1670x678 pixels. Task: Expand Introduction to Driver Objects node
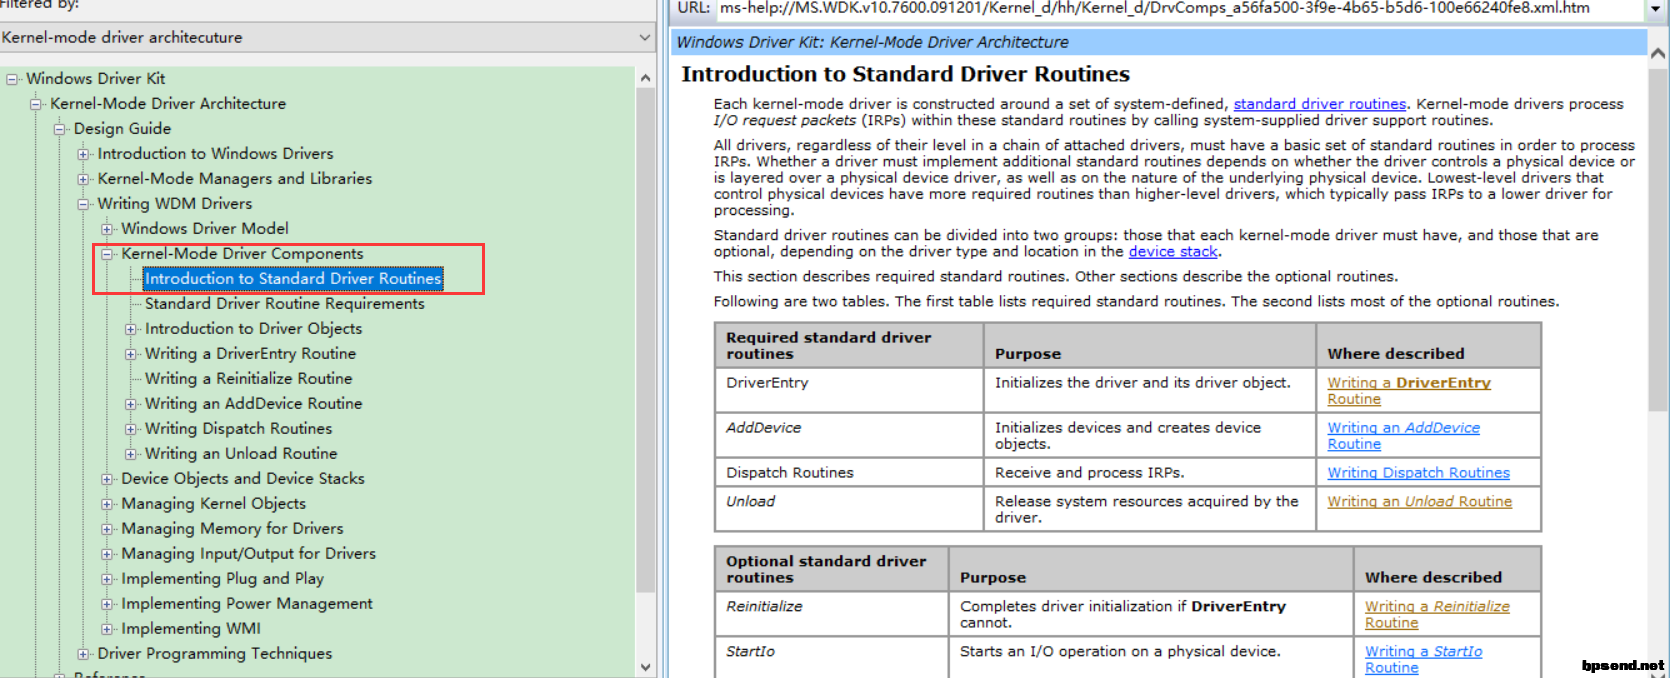tap(131, 329)
